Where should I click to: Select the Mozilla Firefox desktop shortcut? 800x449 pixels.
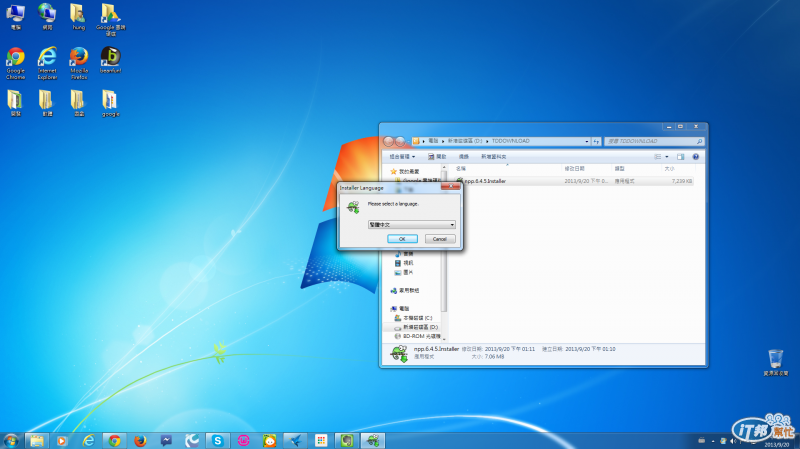(79, 63)
